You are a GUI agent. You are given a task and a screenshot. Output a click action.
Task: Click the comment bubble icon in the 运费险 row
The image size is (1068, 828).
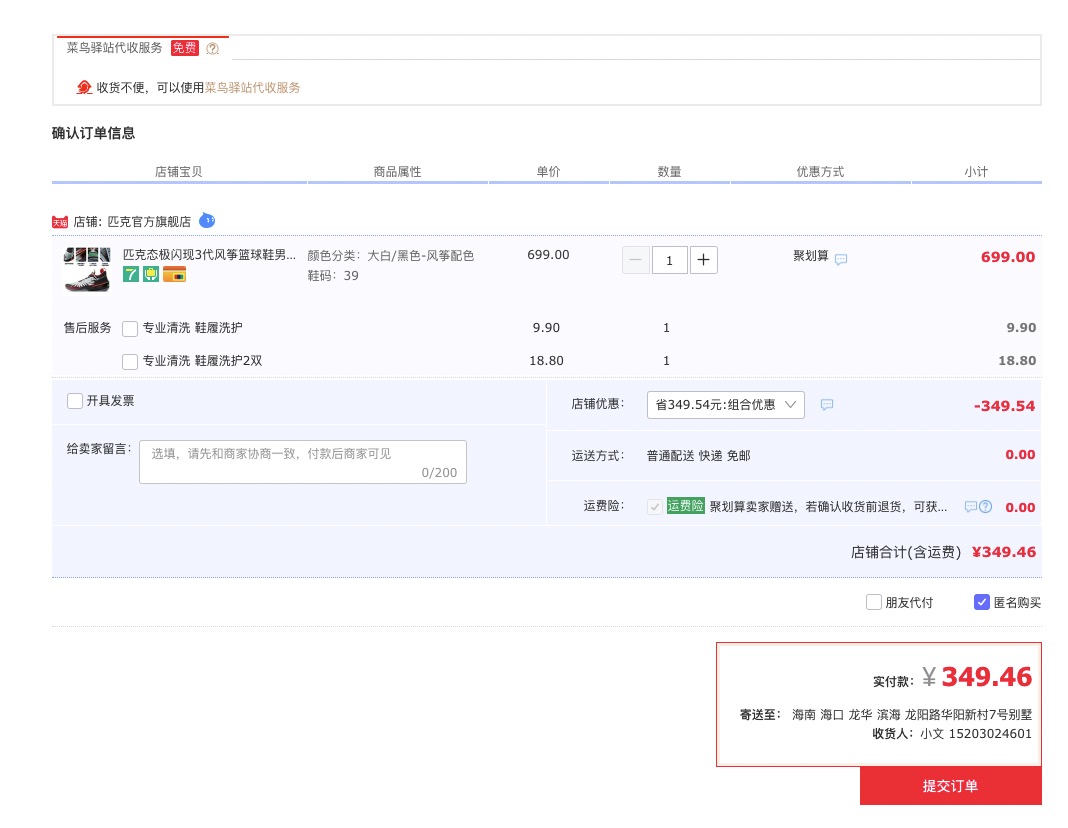click(x=971, y=507)
